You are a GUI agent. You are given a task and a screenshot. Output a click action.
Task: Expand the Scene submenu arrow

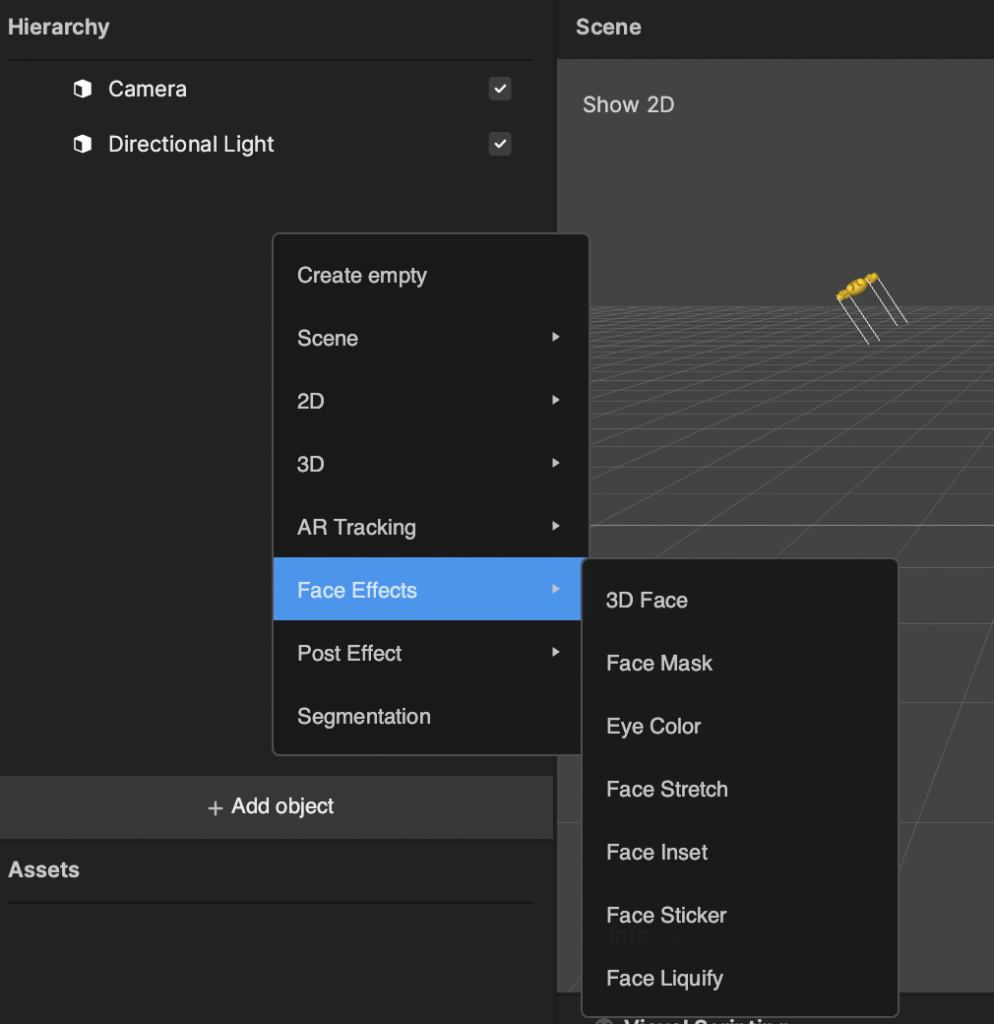click(555, 337)
